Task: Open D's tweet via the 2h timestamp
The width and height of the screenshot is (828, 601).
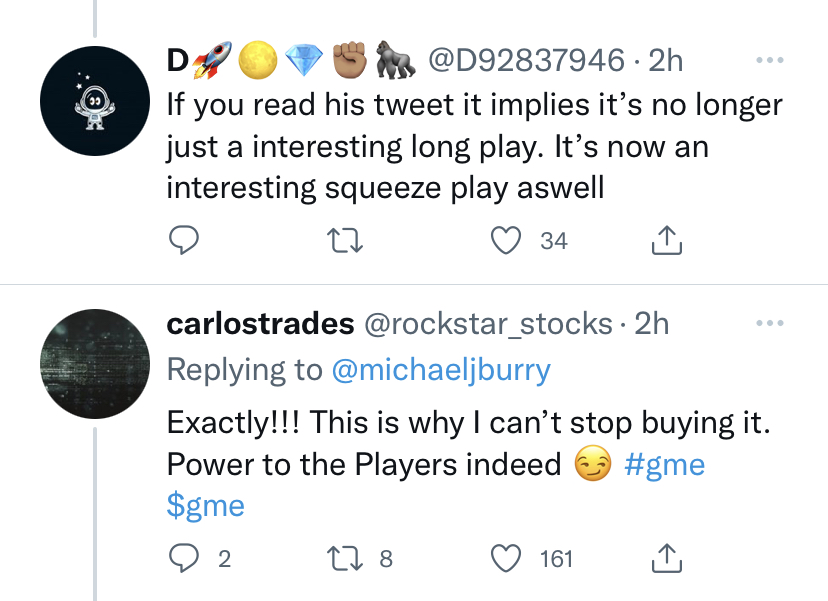Action: [666, 61]
